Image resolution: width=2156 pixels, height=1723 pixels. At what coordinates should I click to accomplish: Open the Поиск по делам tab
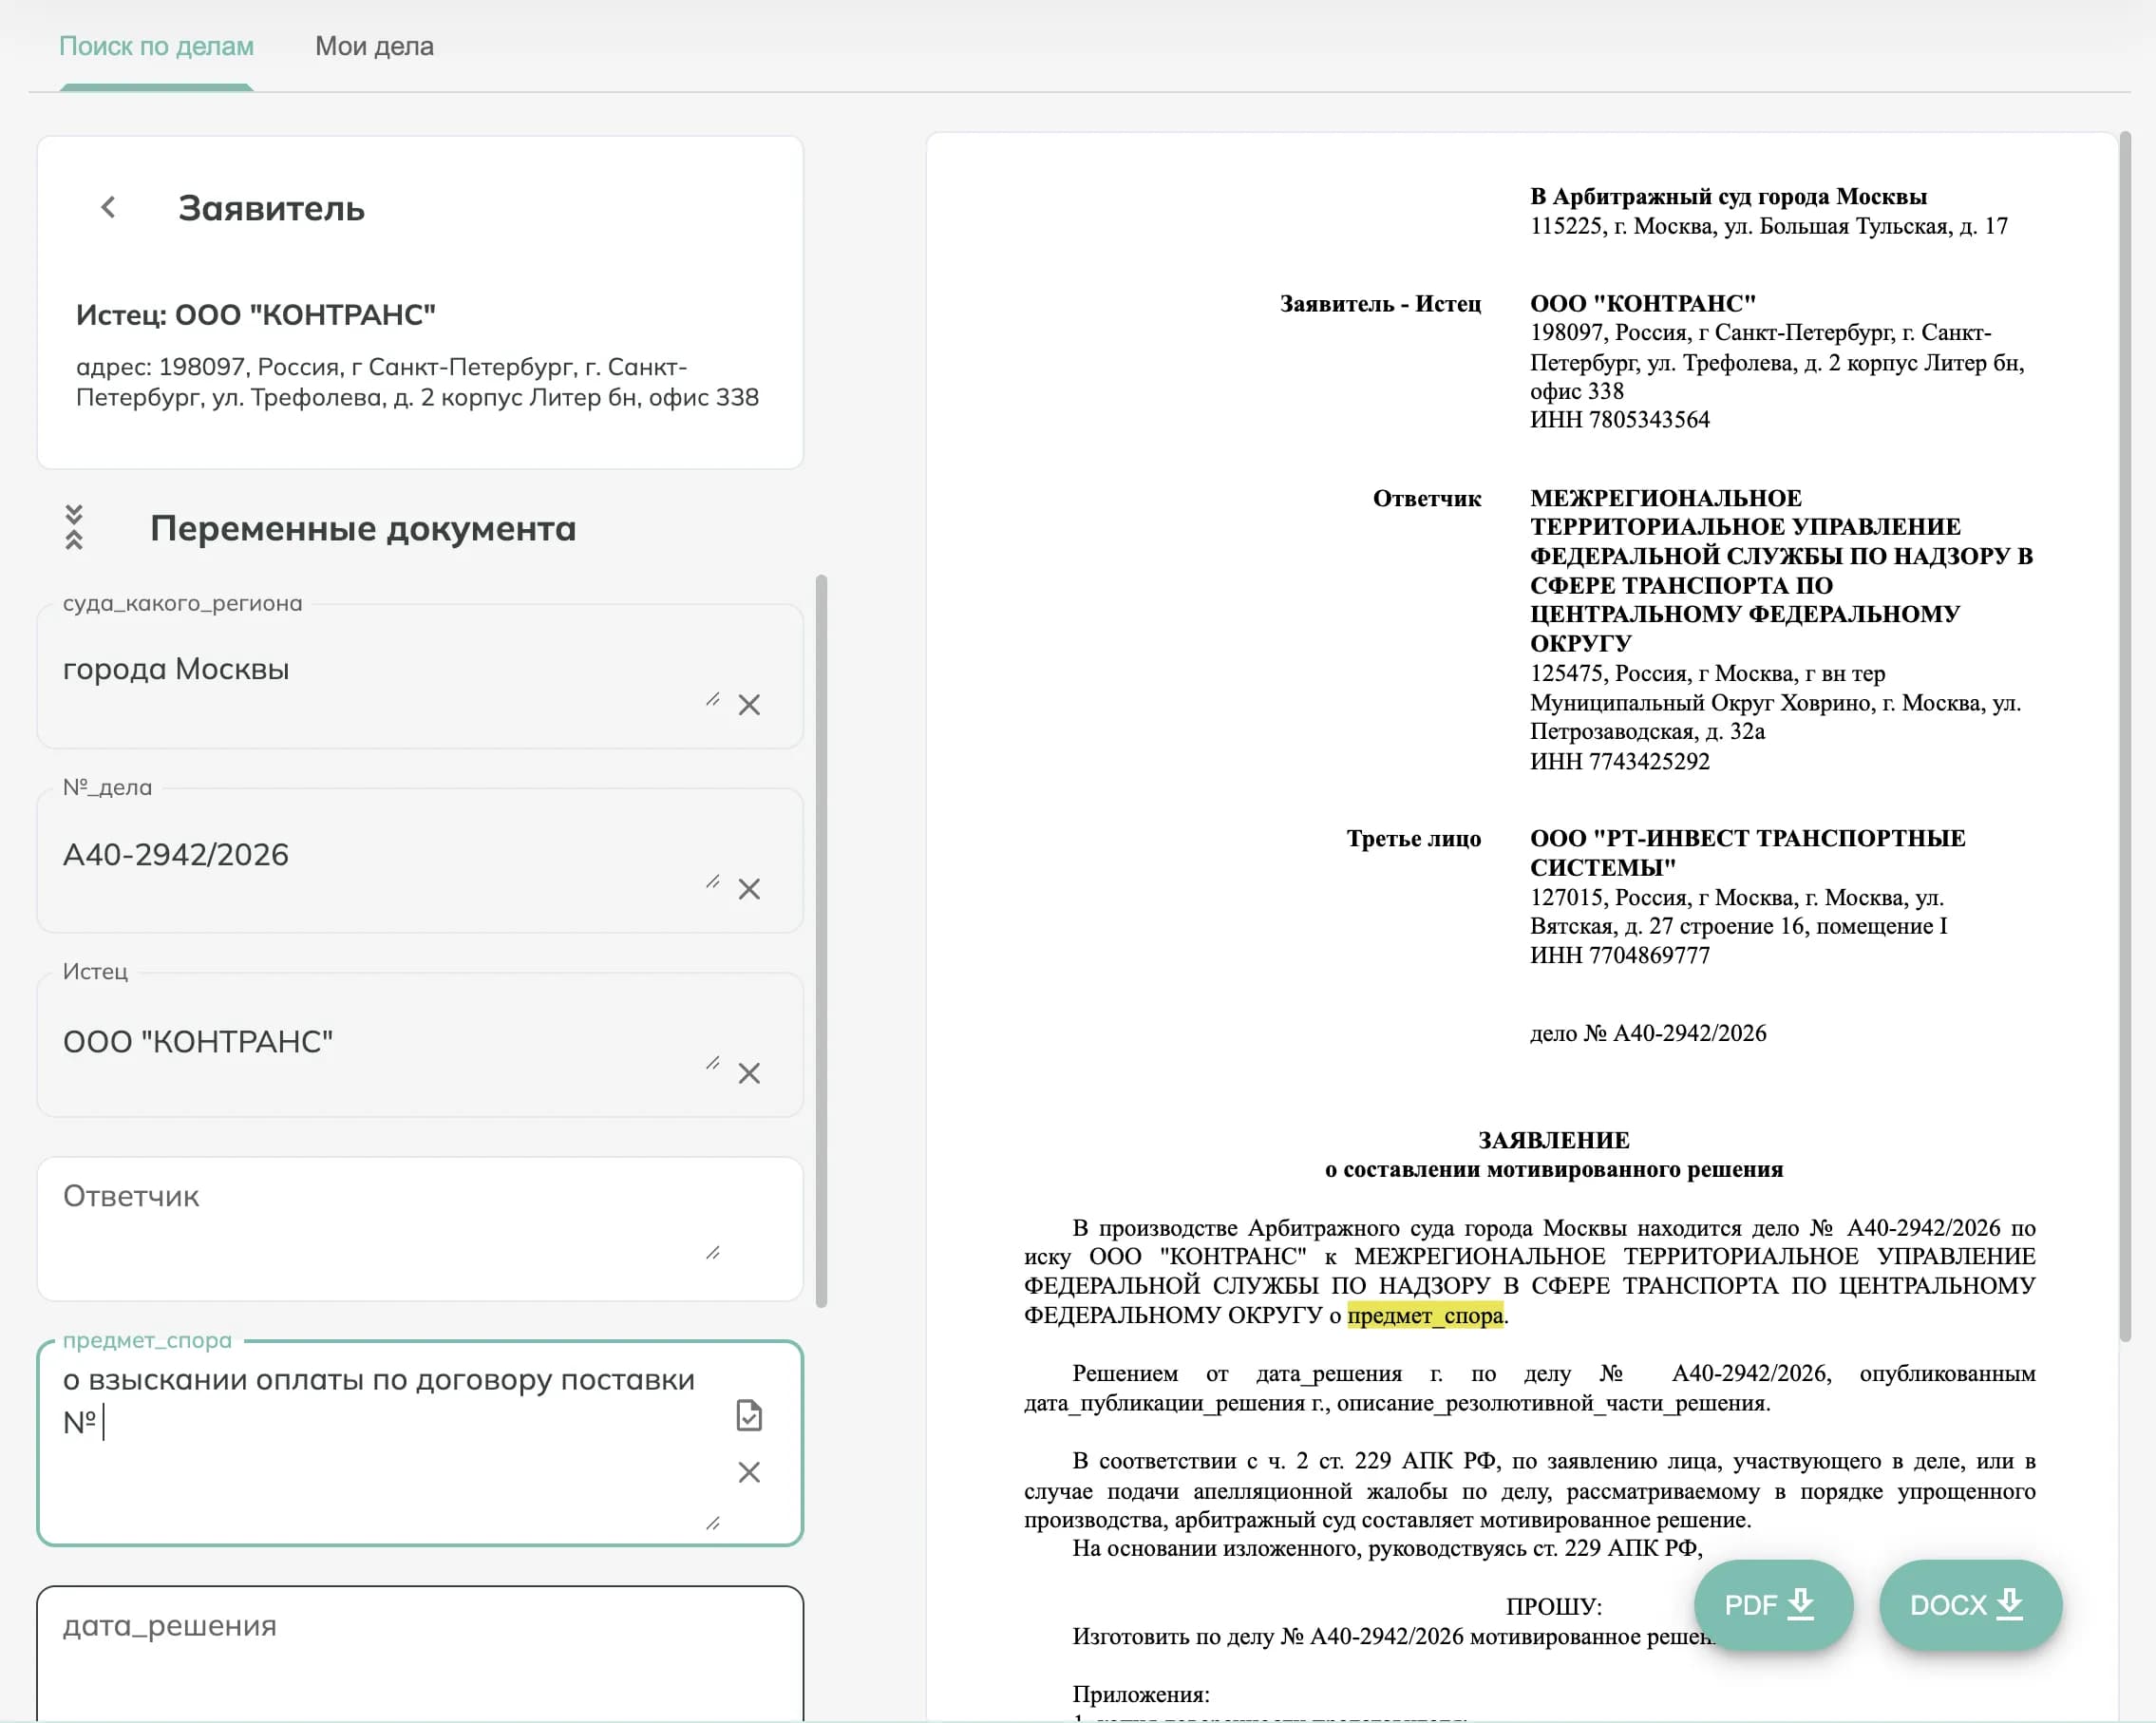point(156,46)
